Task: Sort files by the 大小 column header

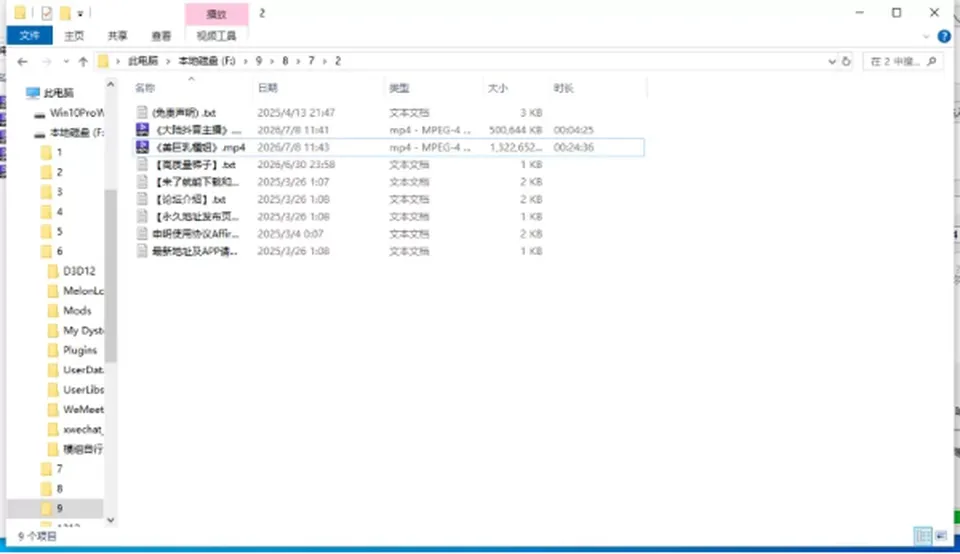Action: pos(497,88)
